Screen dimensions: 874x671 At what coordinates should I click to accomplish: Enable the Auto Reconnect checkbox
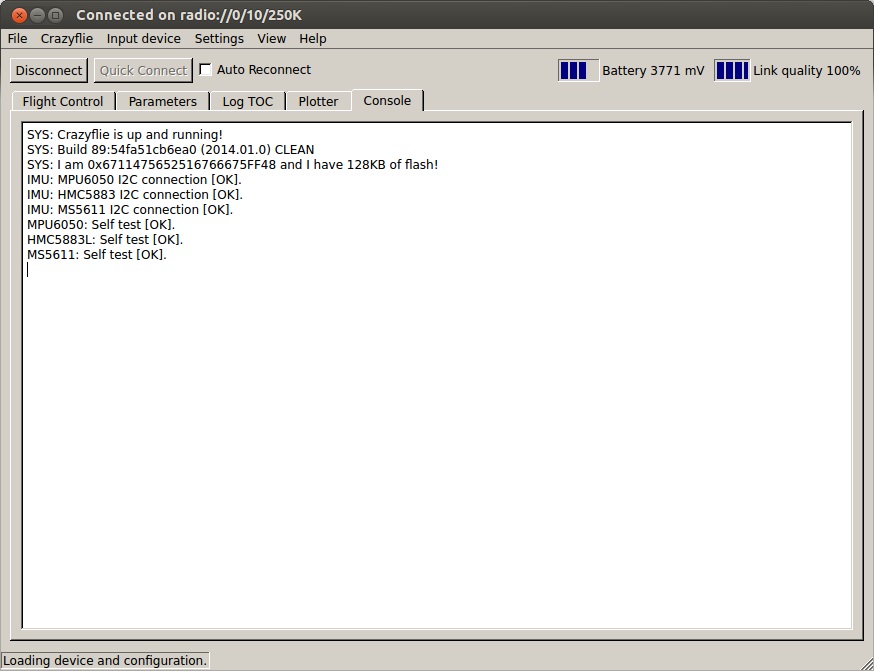(x=206, y=70)
